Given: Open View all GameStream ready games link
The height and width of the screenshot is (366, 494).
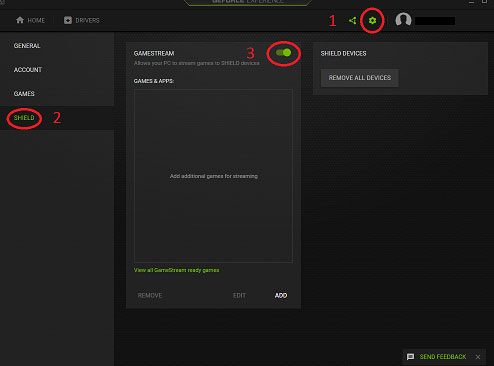Looking at the screenshot, I should click(176, 270).
